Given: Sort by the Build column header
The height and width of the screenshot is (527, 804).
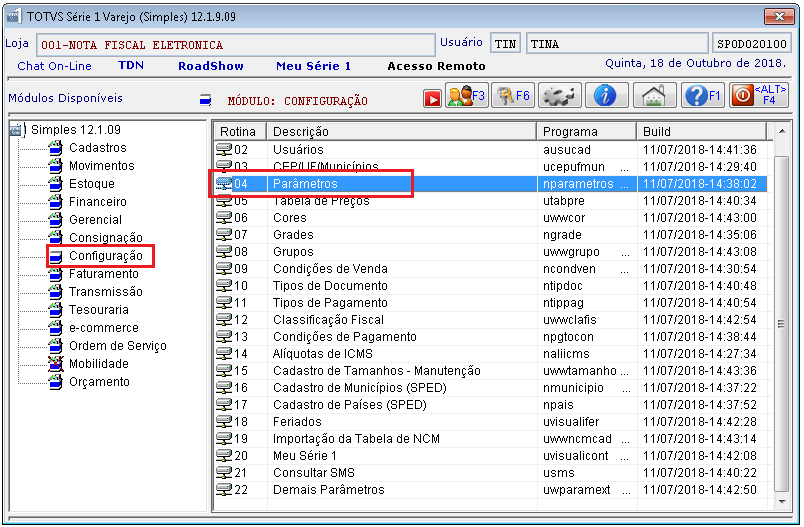Looking at the screenshot, I should pyautogui.click(x=701, y=131).
